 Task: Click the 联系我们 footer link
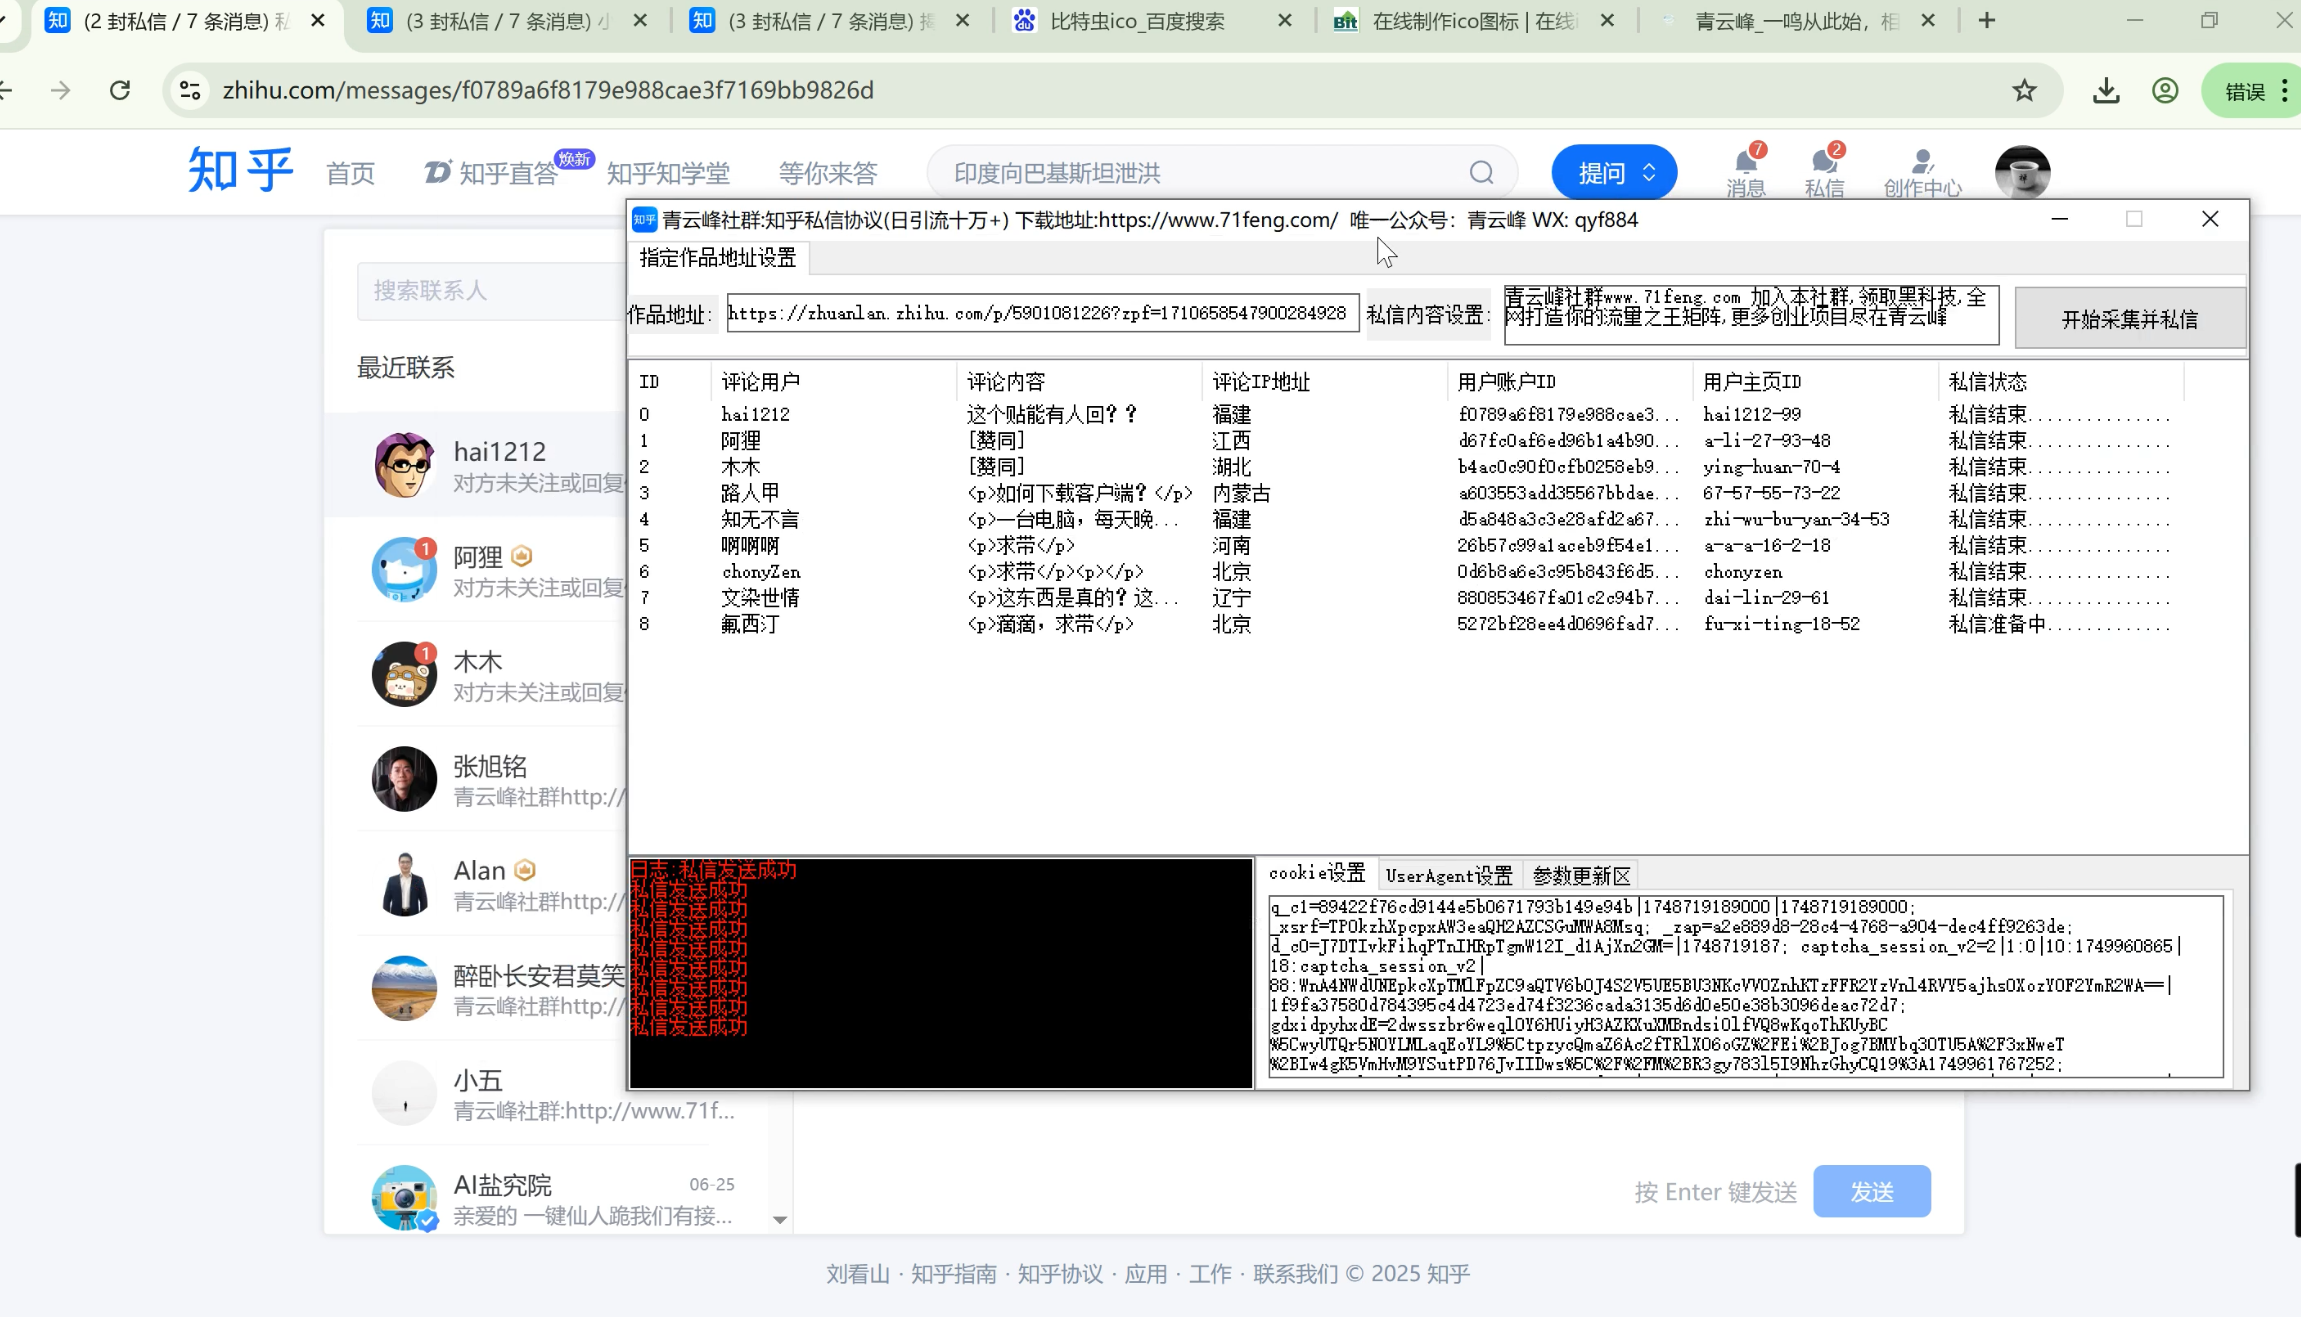(x=1295, y=1274)
